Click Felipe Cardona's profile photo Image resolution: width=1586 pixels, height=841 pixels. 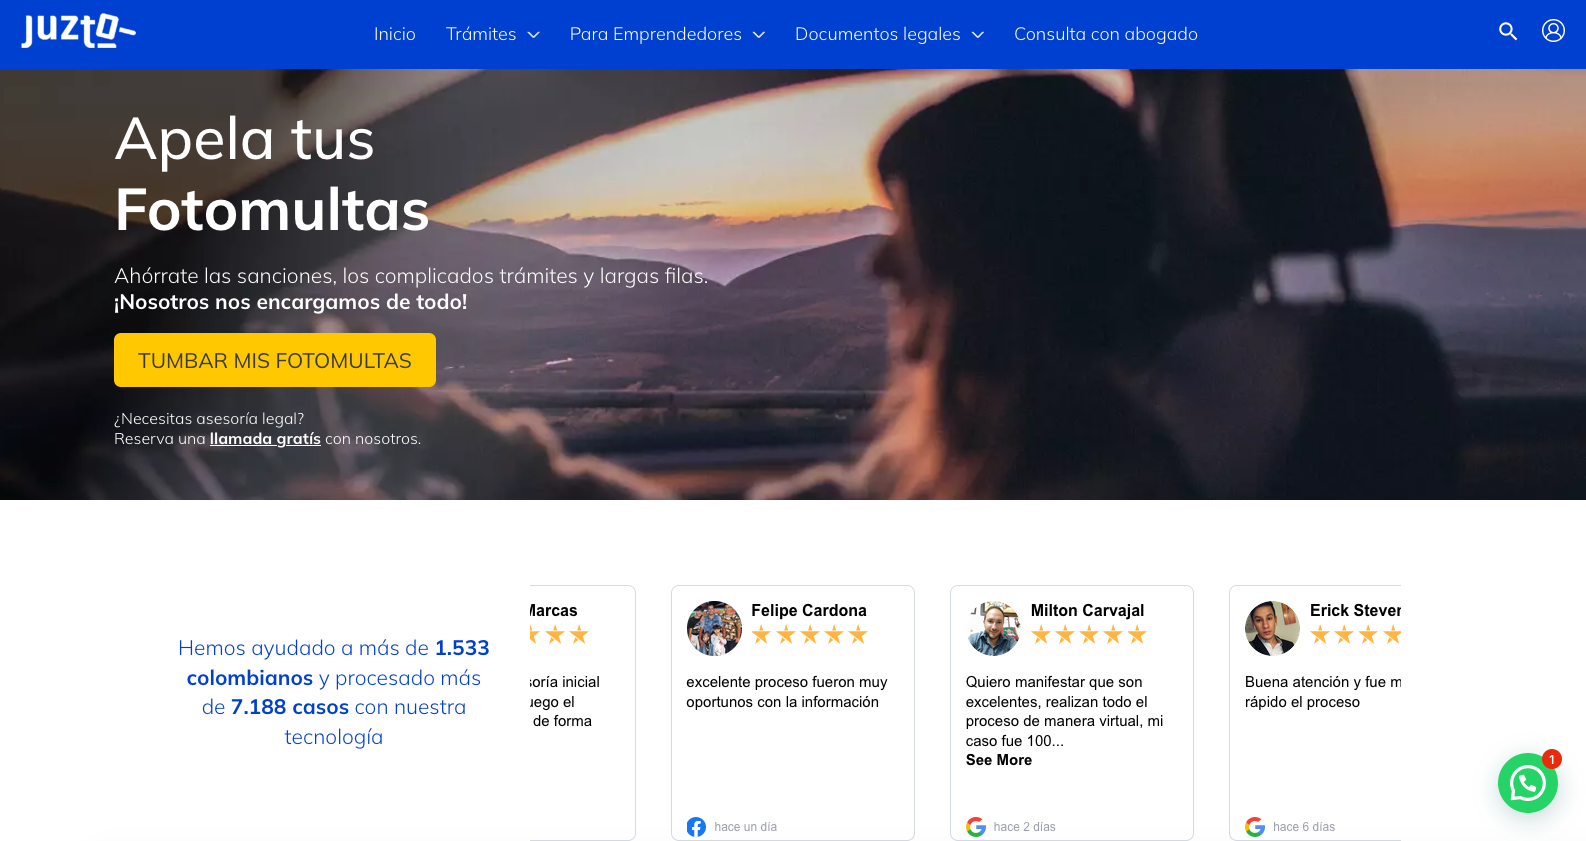tap(714, 628)
